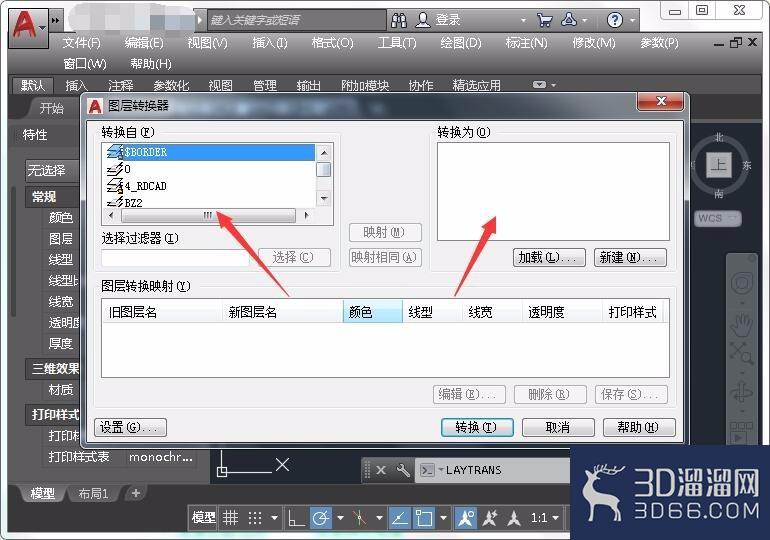
Task: Click the command line customize wrench icon
Action: click(x=403, y=470)
